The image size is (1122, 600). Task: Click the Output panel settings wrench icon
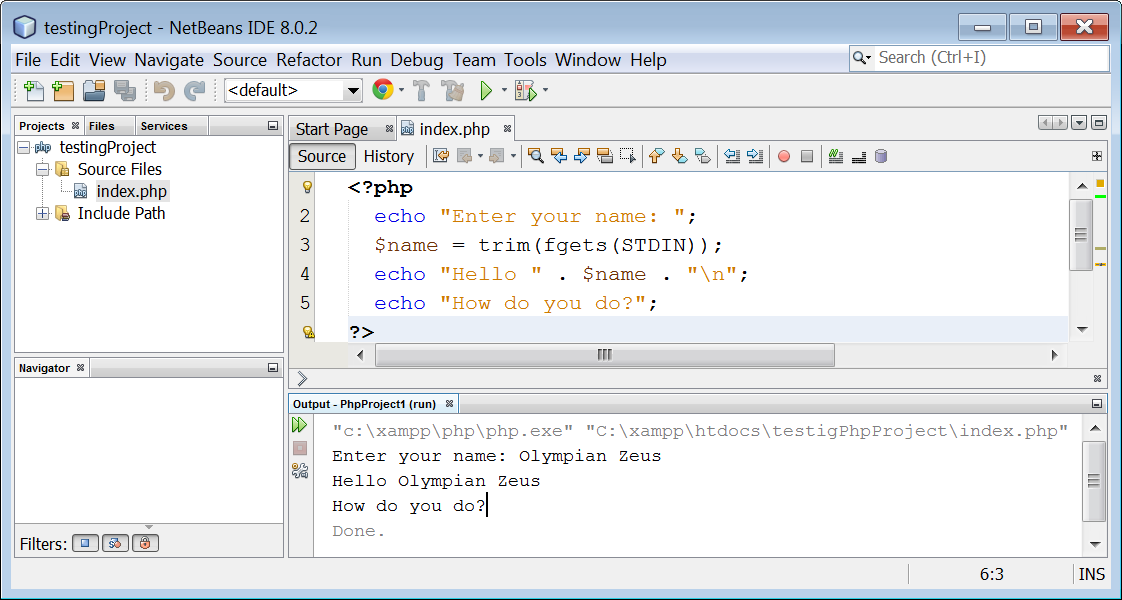point(300,471)
